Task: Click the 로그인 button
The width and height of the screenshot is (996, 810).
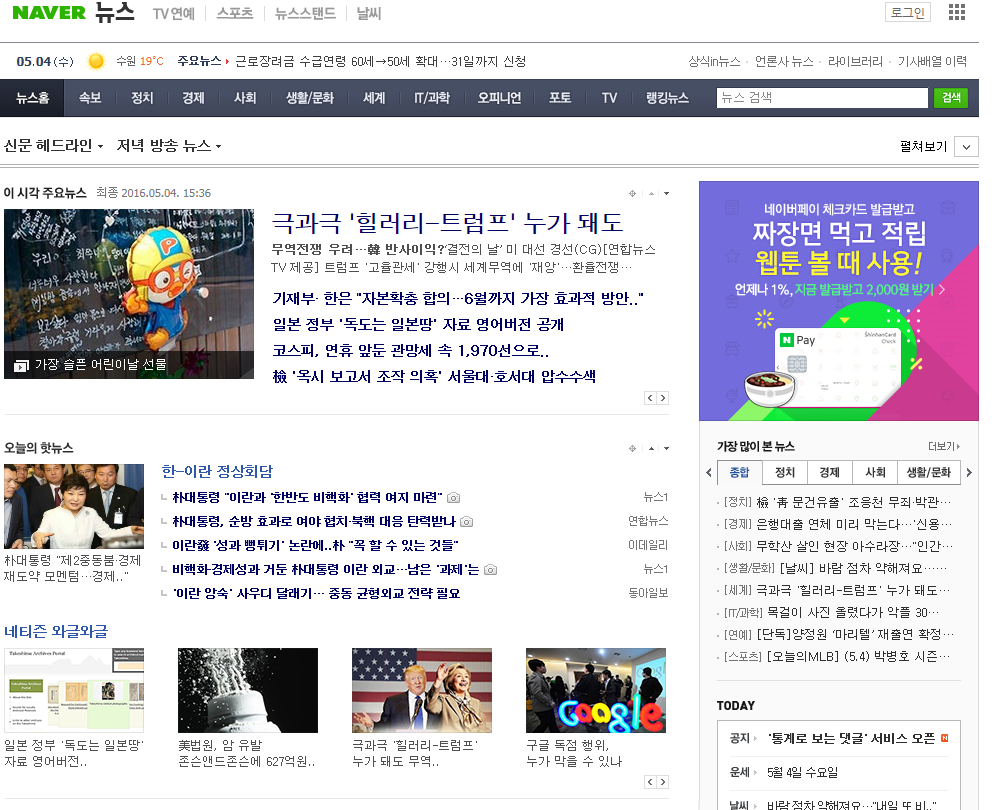Action: point(908,13)
